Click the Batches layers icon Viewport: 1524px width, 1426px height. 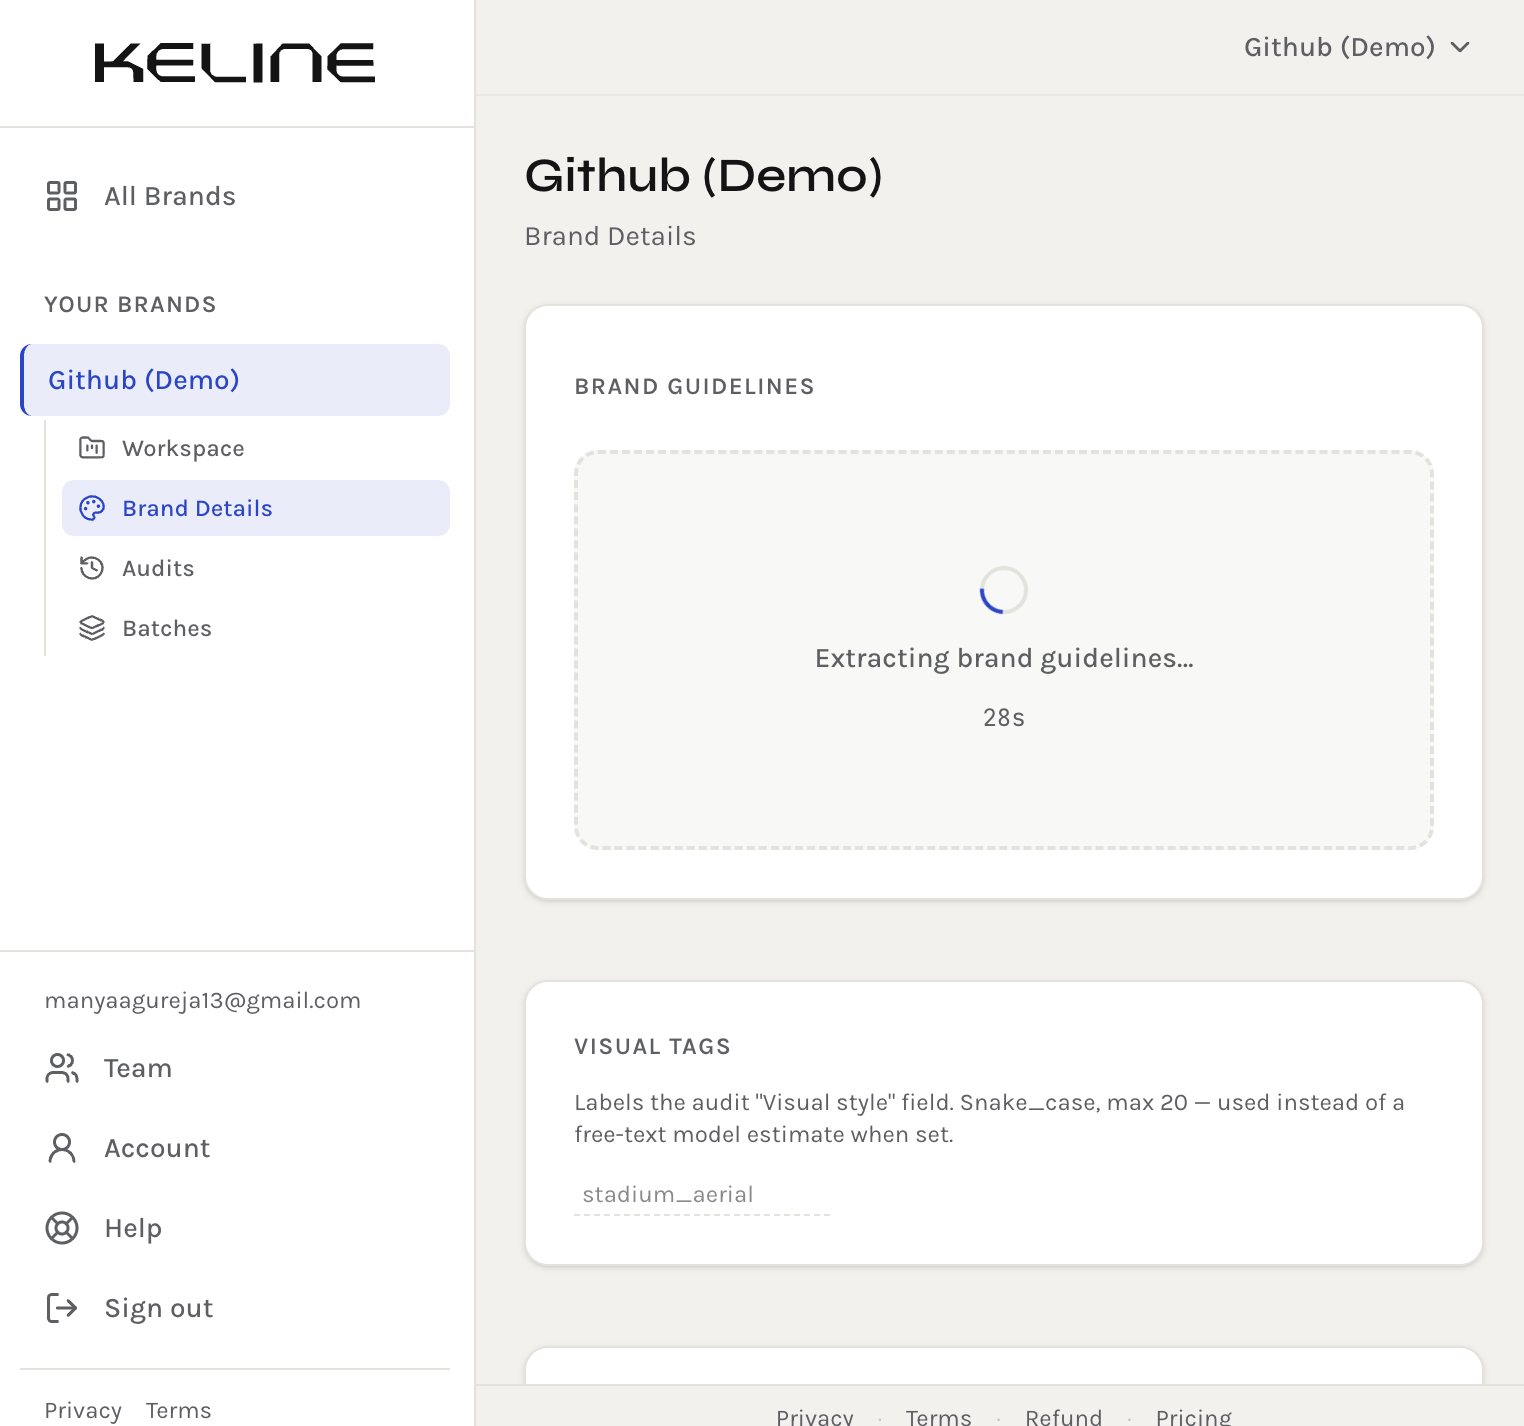pos(92,628)
